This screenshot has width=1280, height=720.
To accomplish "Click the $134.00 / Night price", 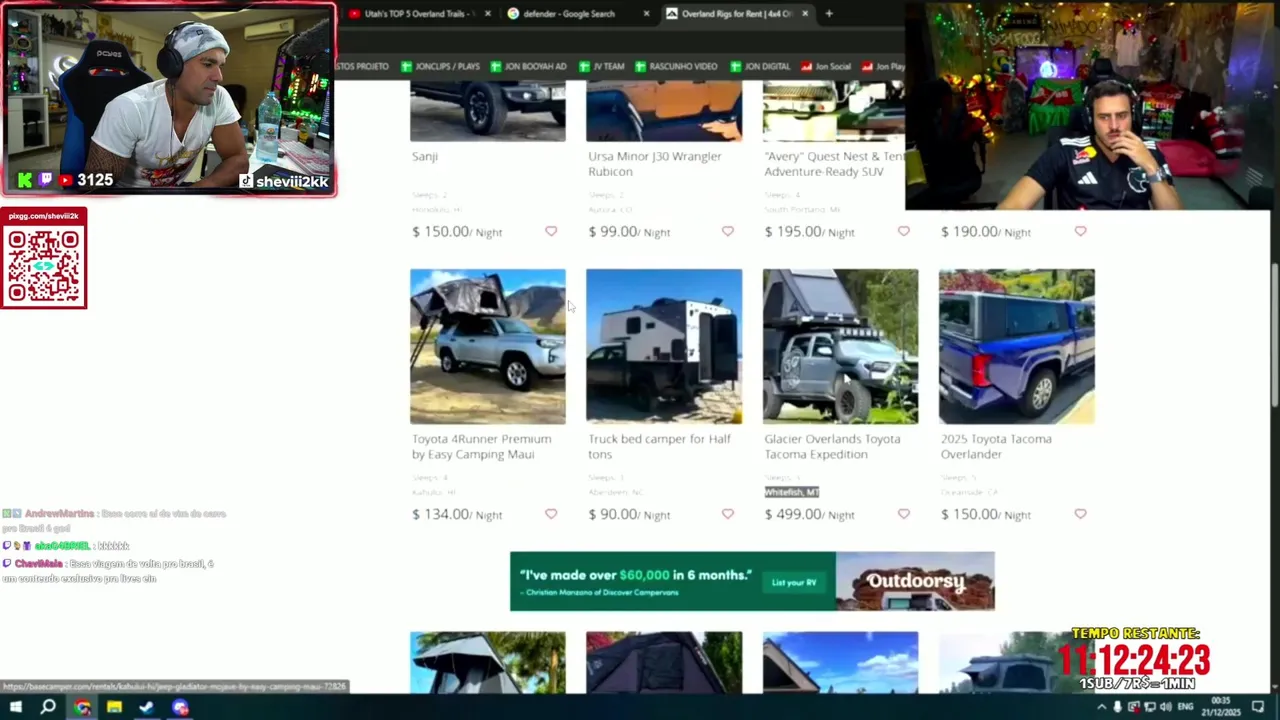I will (x=457, y=514).
